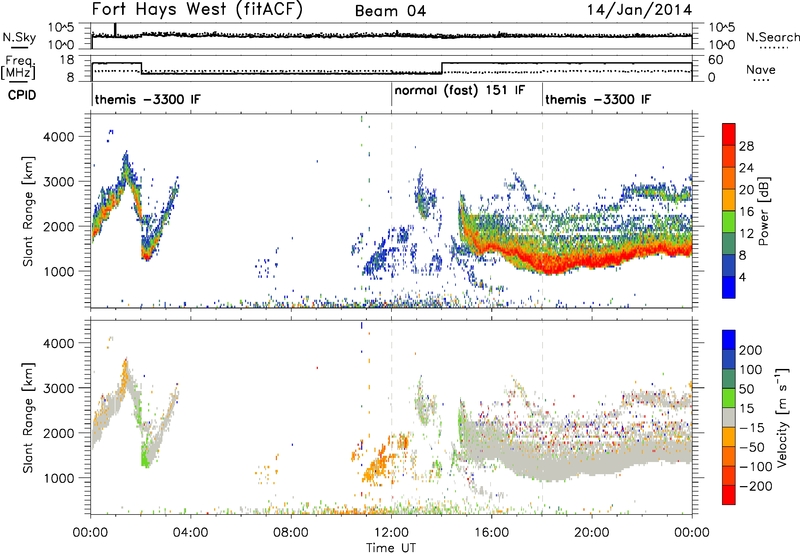Select the "Power [dB]" colorbar title

click(x=763, y=211)
